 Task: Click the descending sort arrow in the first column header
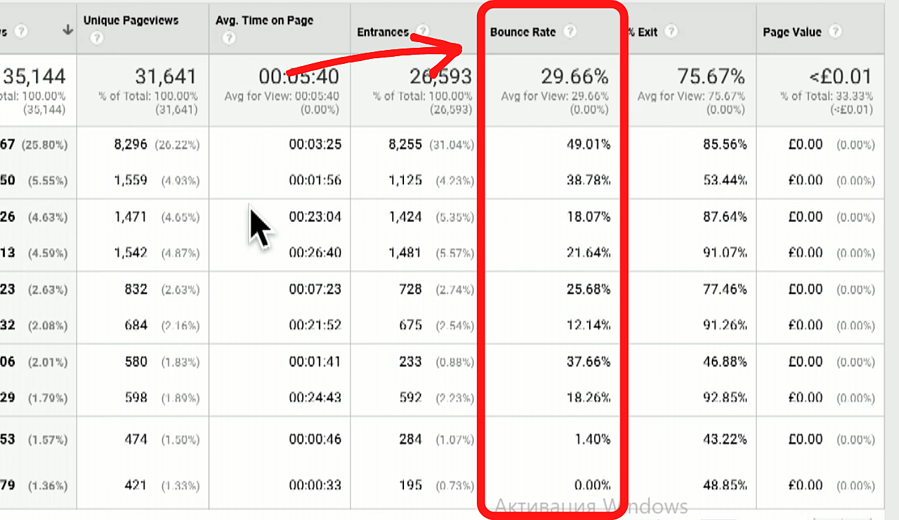[68, 30]
